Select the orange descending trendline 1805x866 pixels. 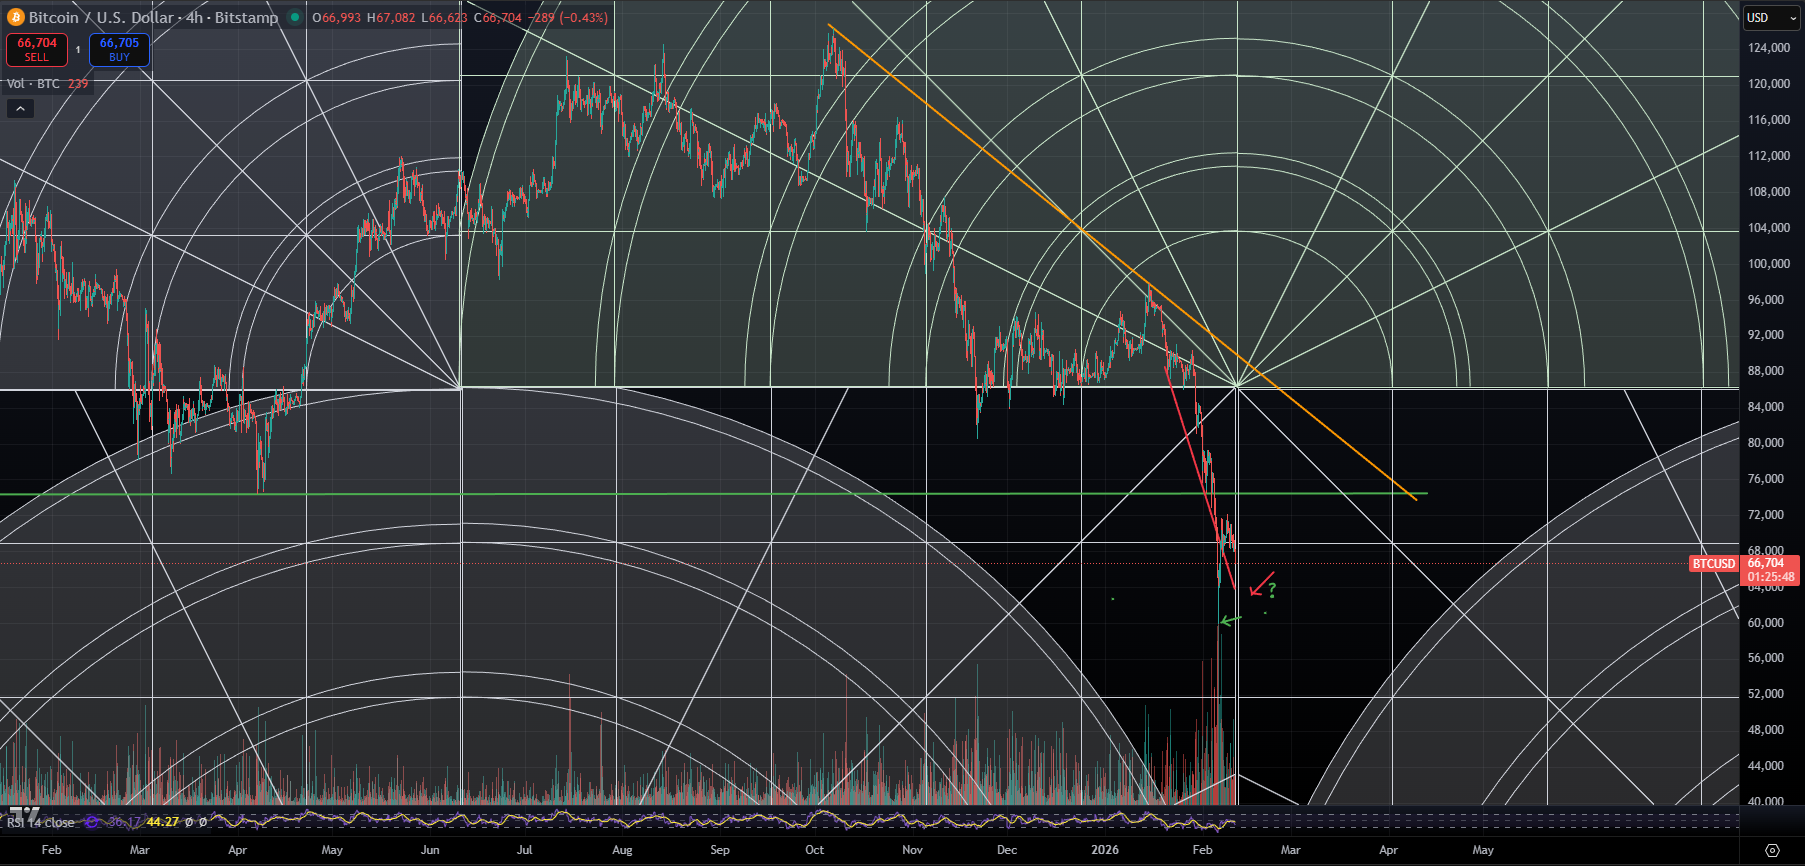(1121, 261)
